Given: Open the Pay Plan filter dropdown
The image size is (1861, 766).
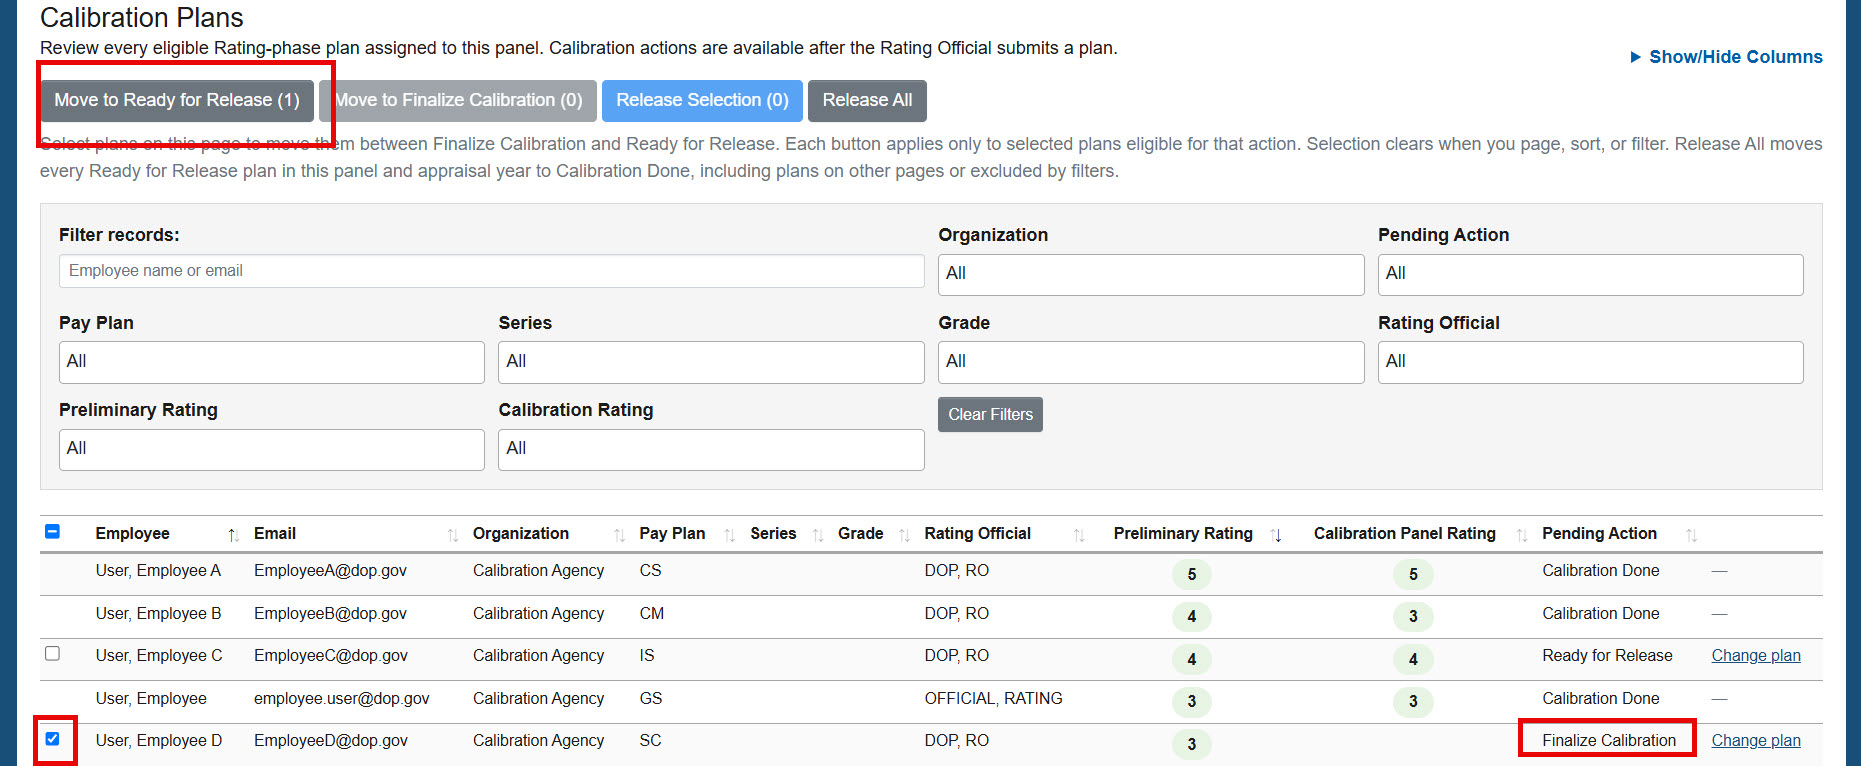Looking at the screenshot, I should tap(271, 362).
